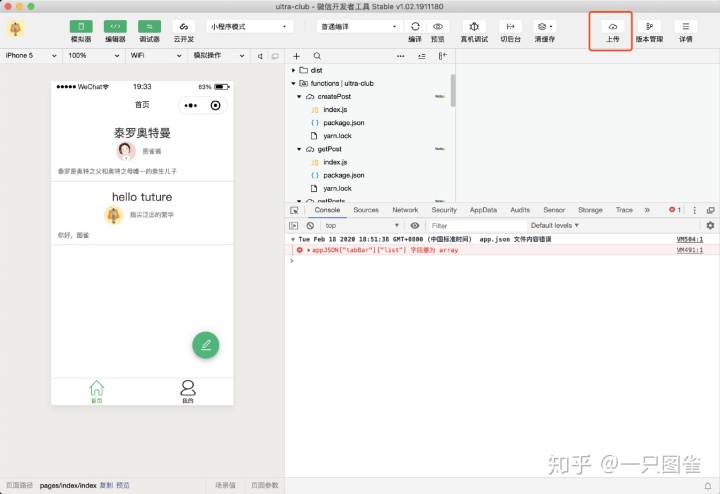Viewport: 720px width, 494px height.
Task: Switch to the Sensor tab
Action: pos(554,210)
